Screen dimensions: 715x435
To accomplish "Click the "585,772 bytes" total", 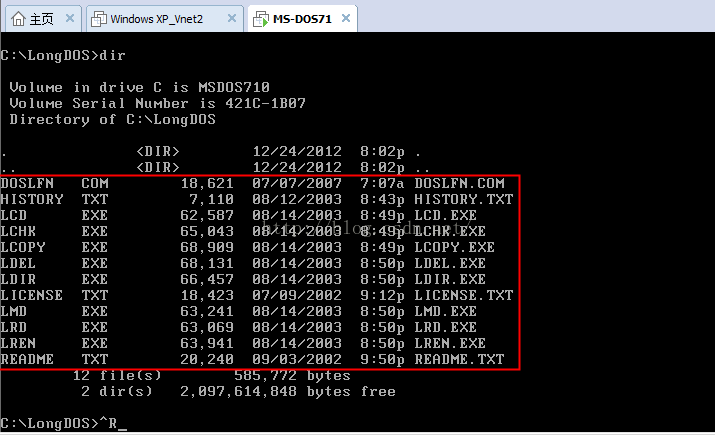I will [x=292, y=375].
